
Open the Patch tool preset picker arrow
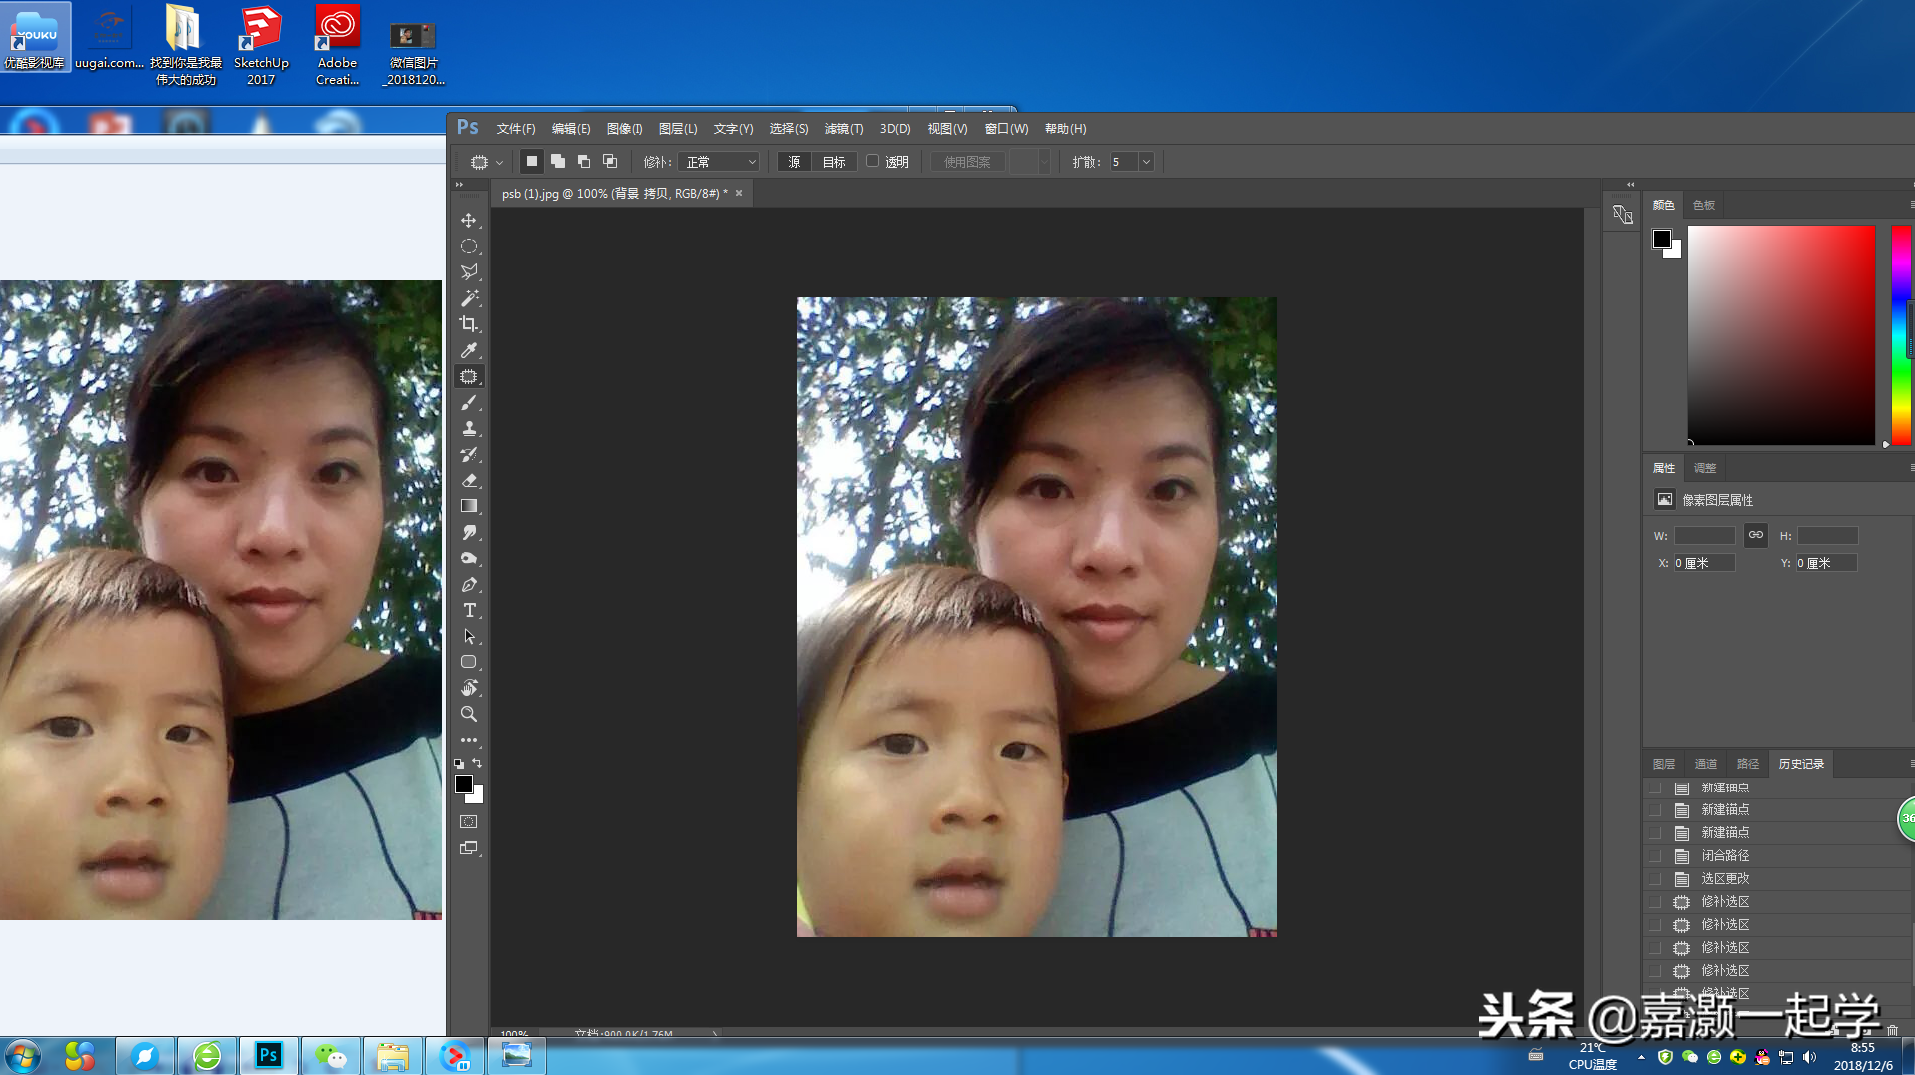click(499, 162)
